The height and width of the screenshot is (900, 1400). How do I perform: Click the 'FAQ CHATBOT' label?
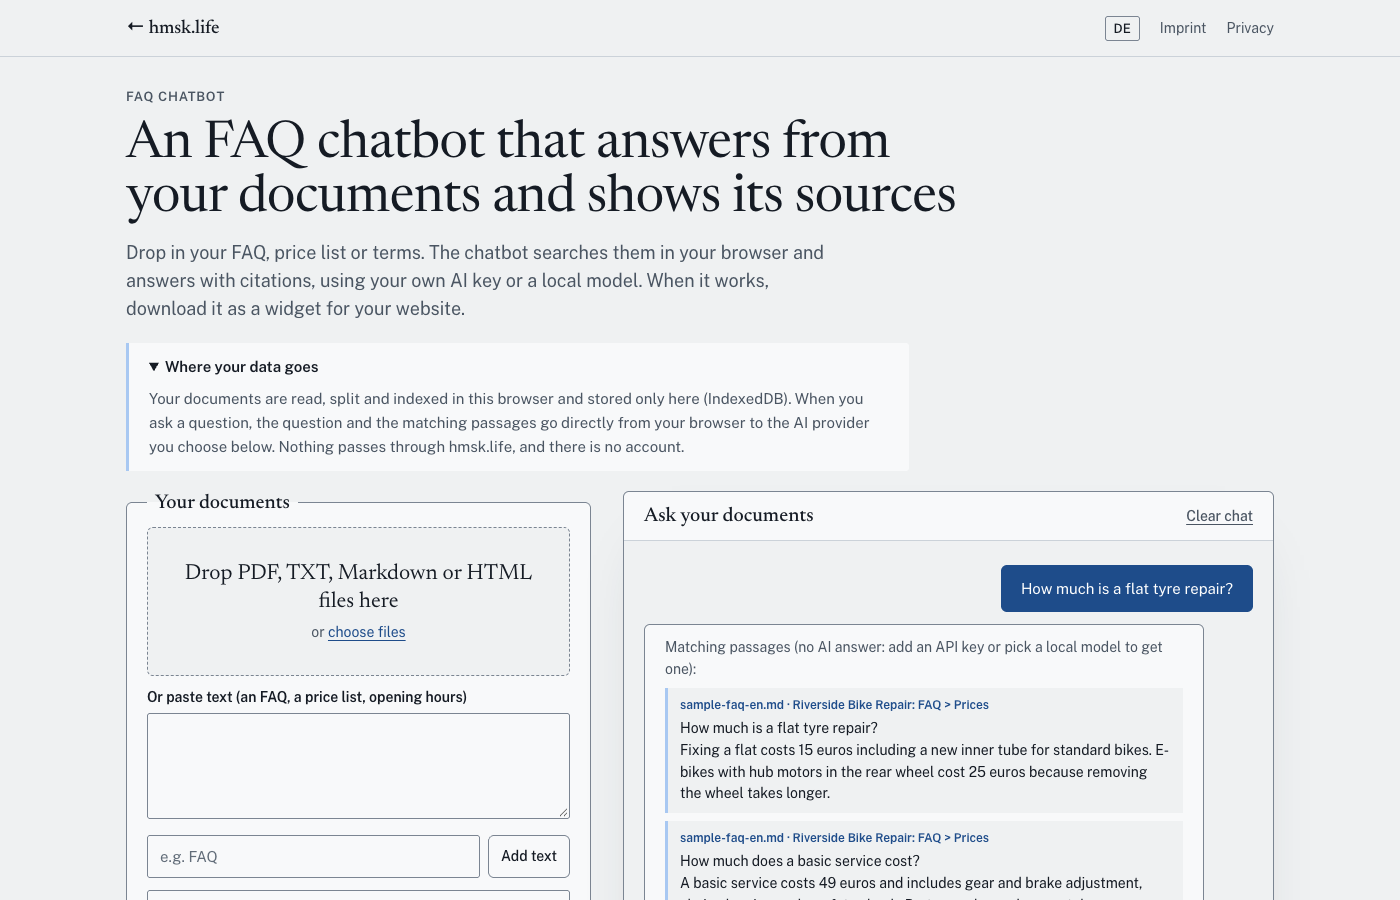pos(175,97)
